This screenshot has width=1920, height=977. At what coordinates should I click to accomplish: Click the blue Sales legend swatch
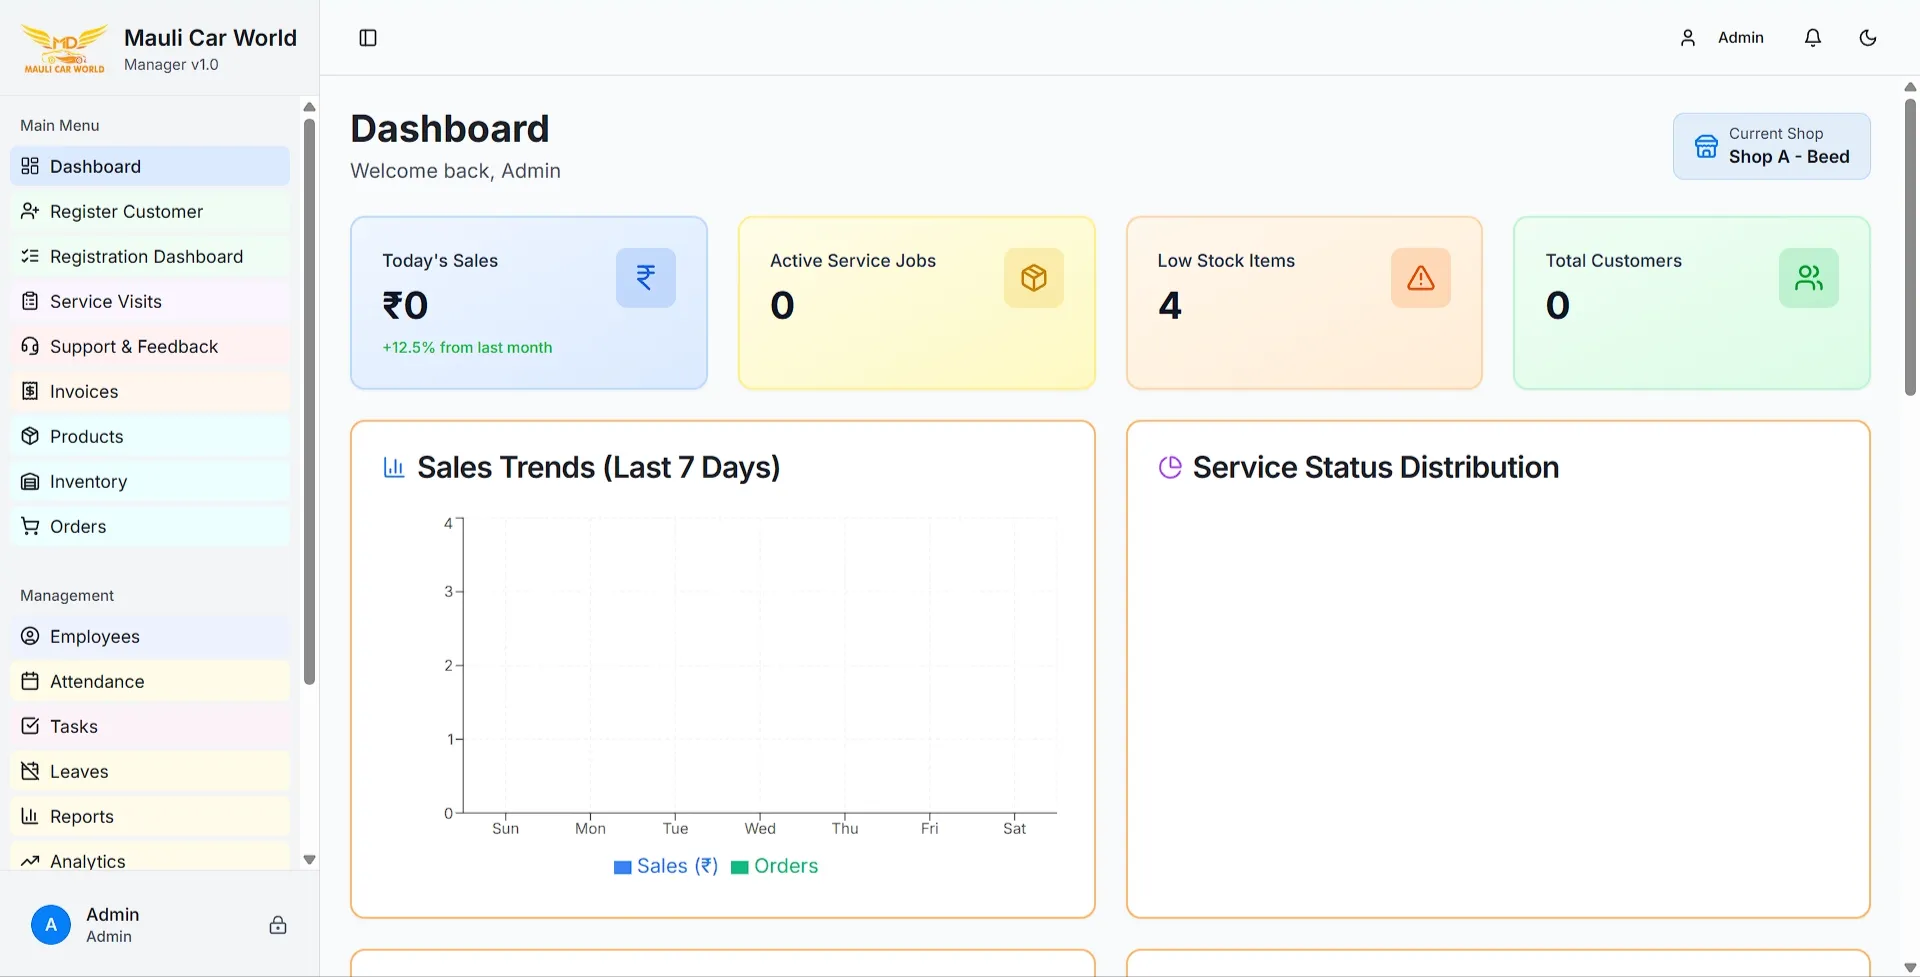(x=621, y=866)
